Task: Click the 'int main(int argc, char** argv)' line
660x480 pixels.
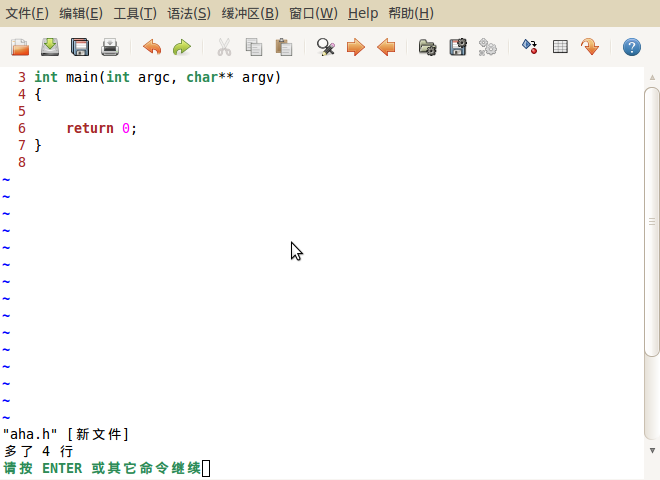Action: coord(157,77)
